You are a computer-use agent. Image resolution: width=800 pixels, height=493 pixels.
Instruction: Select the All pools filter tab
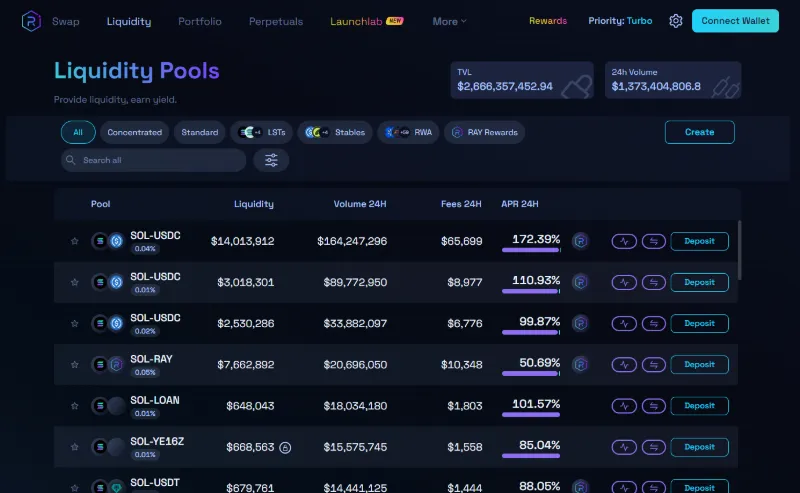pyautogui.click(x=78, y=132)
